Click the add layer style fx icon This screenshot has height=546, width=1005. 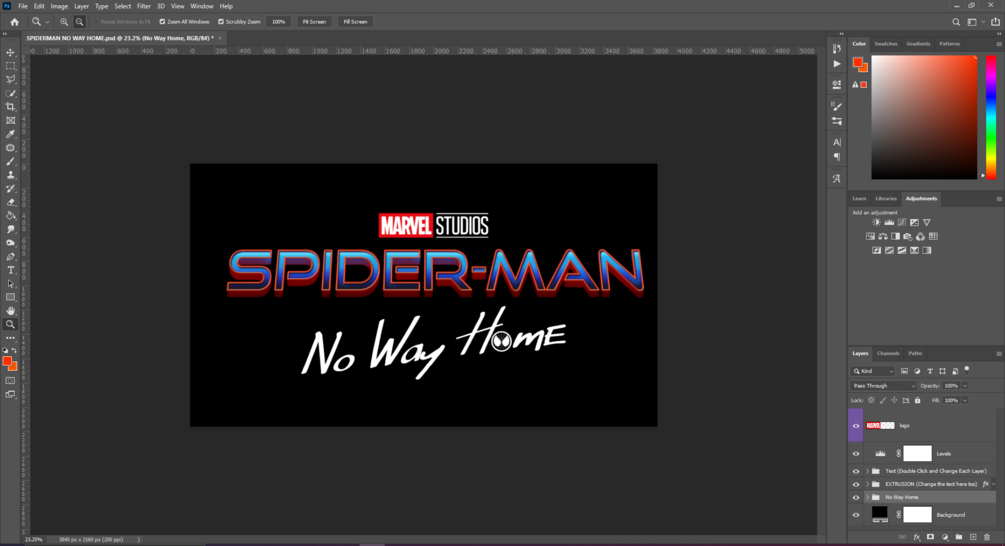tap(917, 537)
